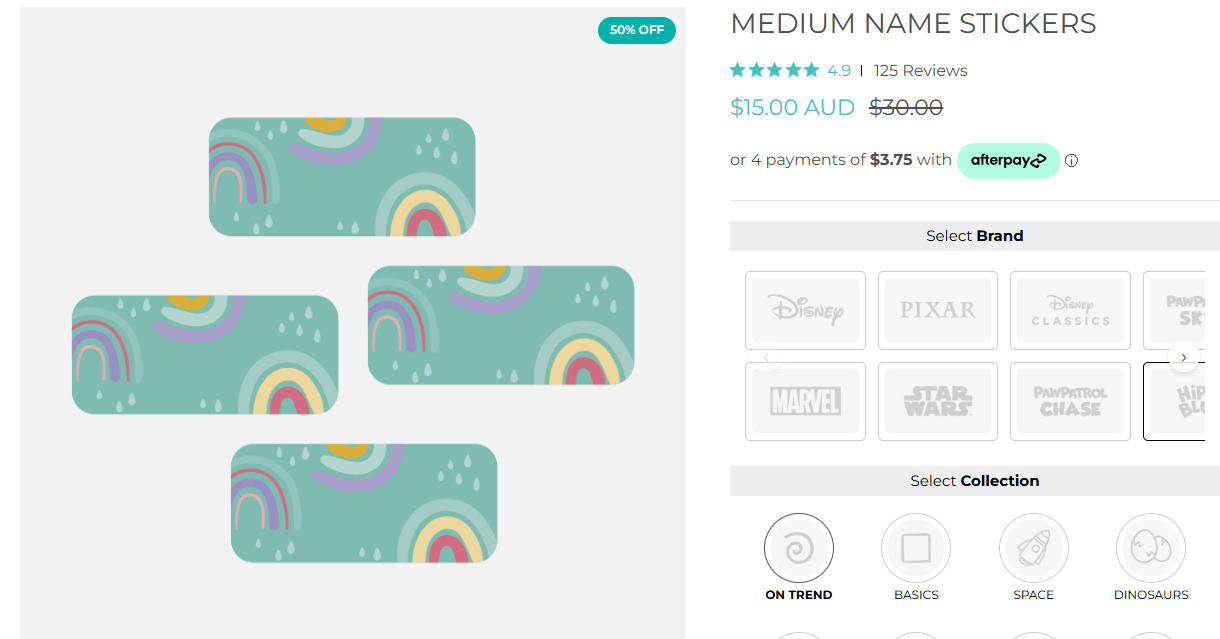Select the Paw Patrol Chase brand

[x=1070, y=401]
